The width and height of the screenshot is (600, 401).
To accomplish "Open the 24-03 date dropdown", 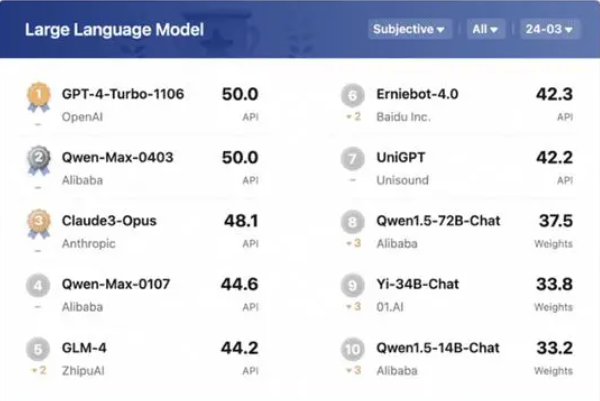I will point(549,29).
